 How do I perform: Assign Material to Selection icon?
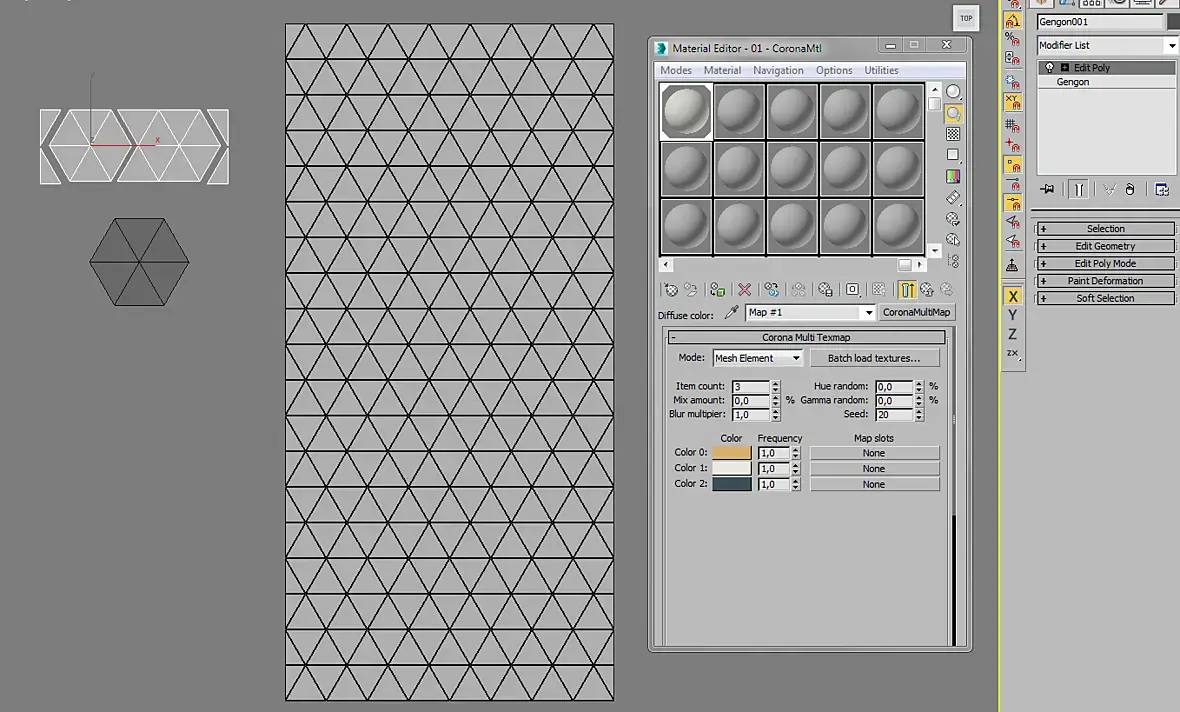pos(717,290)
